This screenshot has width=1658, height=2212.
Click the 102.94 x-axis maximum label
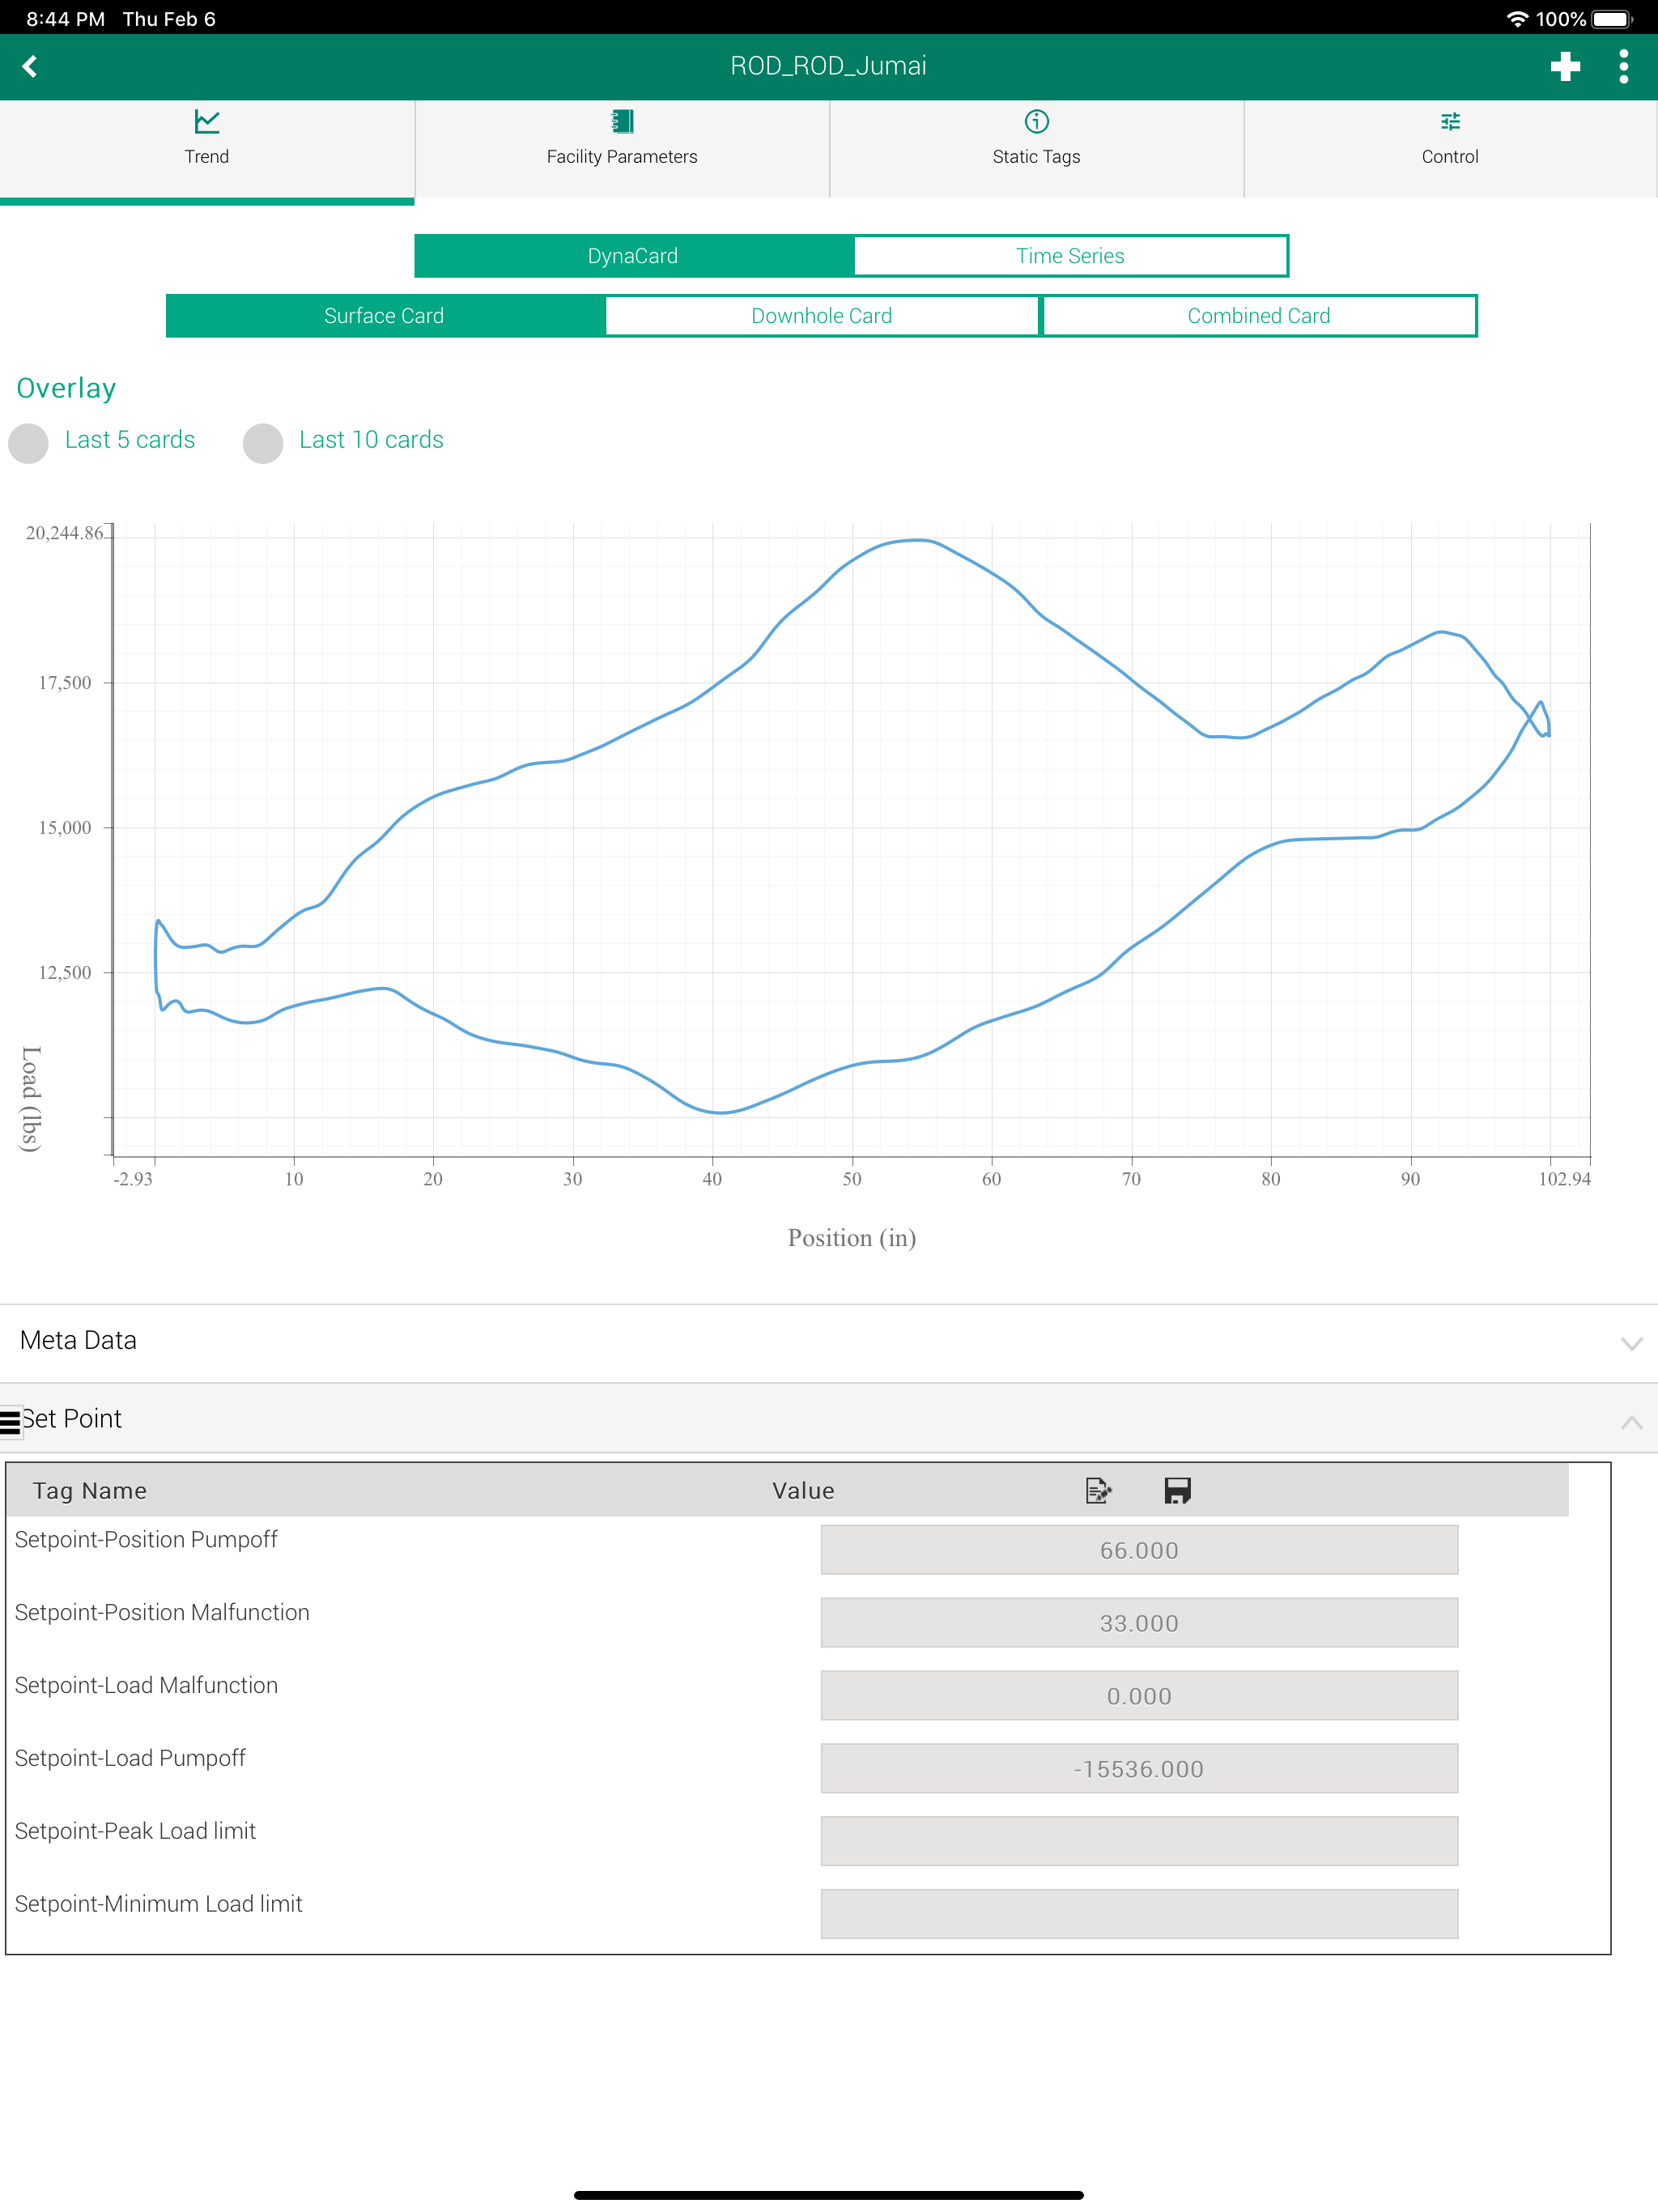click(1564, 1179)
